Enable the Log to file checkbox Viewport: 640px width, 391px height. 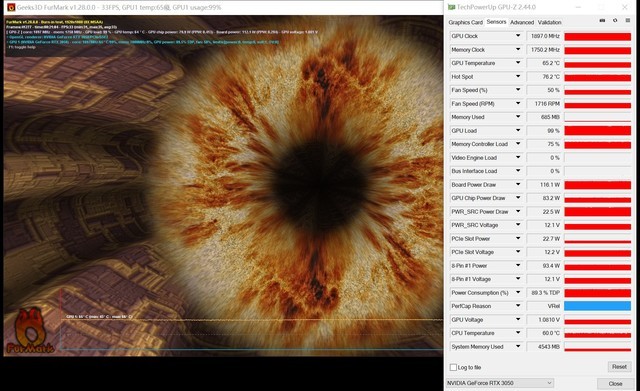click(453, 367)
